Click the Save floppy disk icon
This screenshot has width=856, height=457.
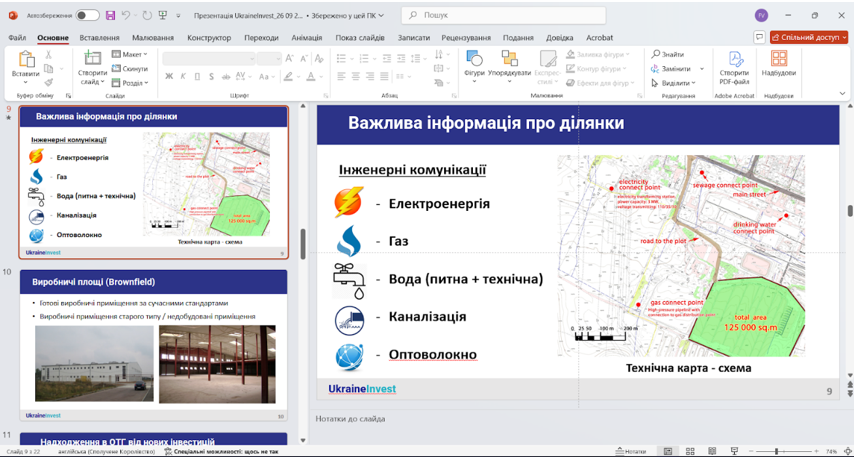(x=111, y=15)
